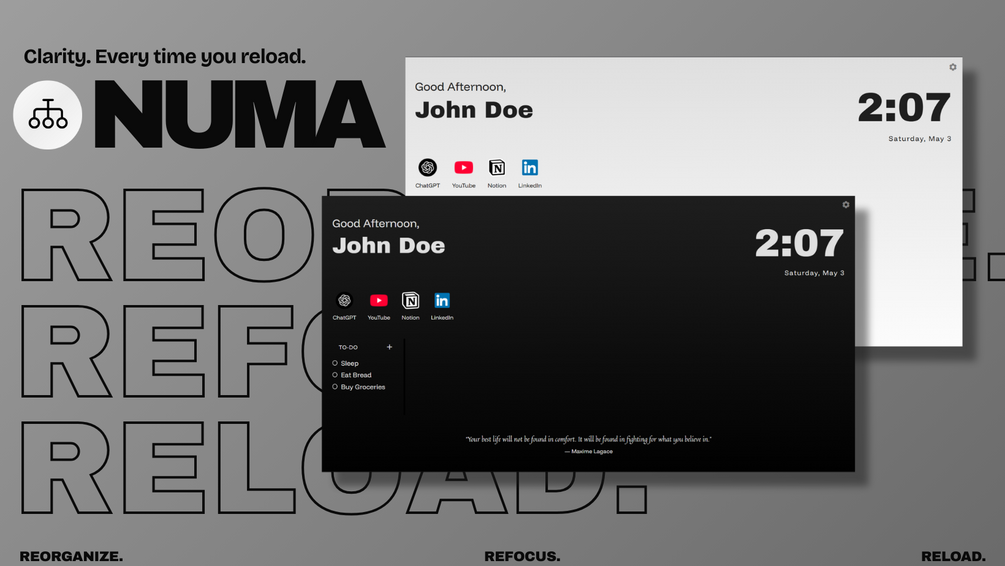Viewport: 1005px width, 566px height.
Task: Click the REFOCUS. footer text
Action: tap(522, 556)
